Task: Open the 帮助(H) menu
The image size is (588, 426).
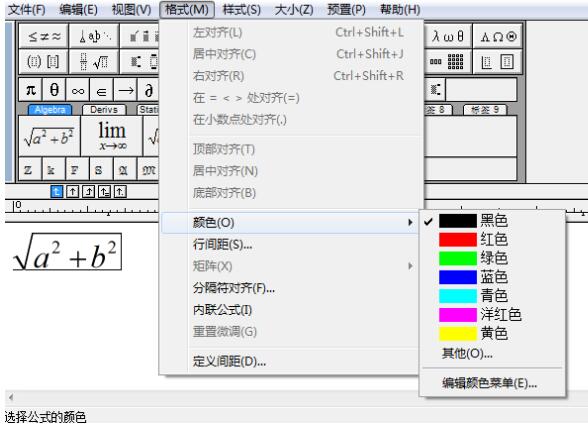Action: (400, 9)
